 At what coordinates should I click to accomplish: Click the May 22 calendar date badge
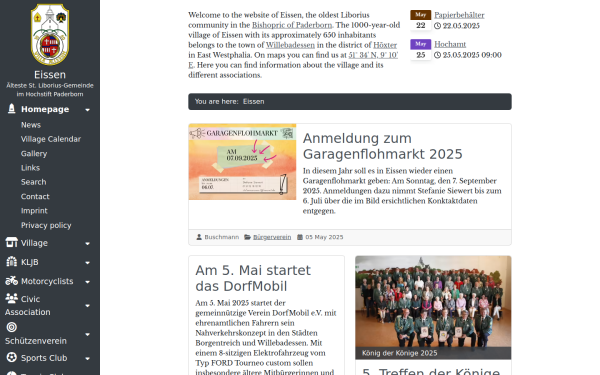tap(421, 20)
